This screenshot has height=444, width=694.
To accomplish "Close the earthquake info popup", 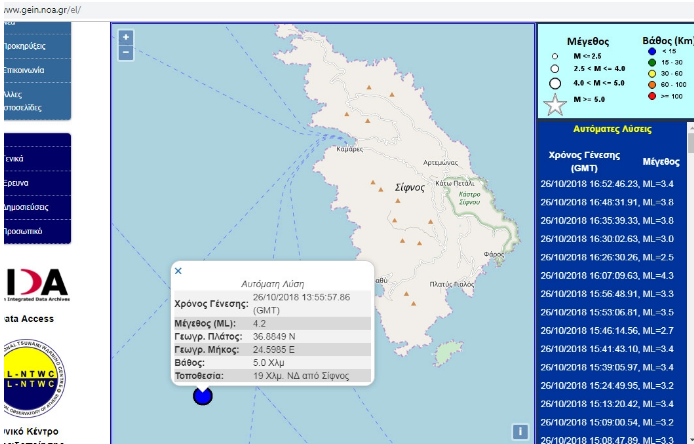I will click(178, 271).
